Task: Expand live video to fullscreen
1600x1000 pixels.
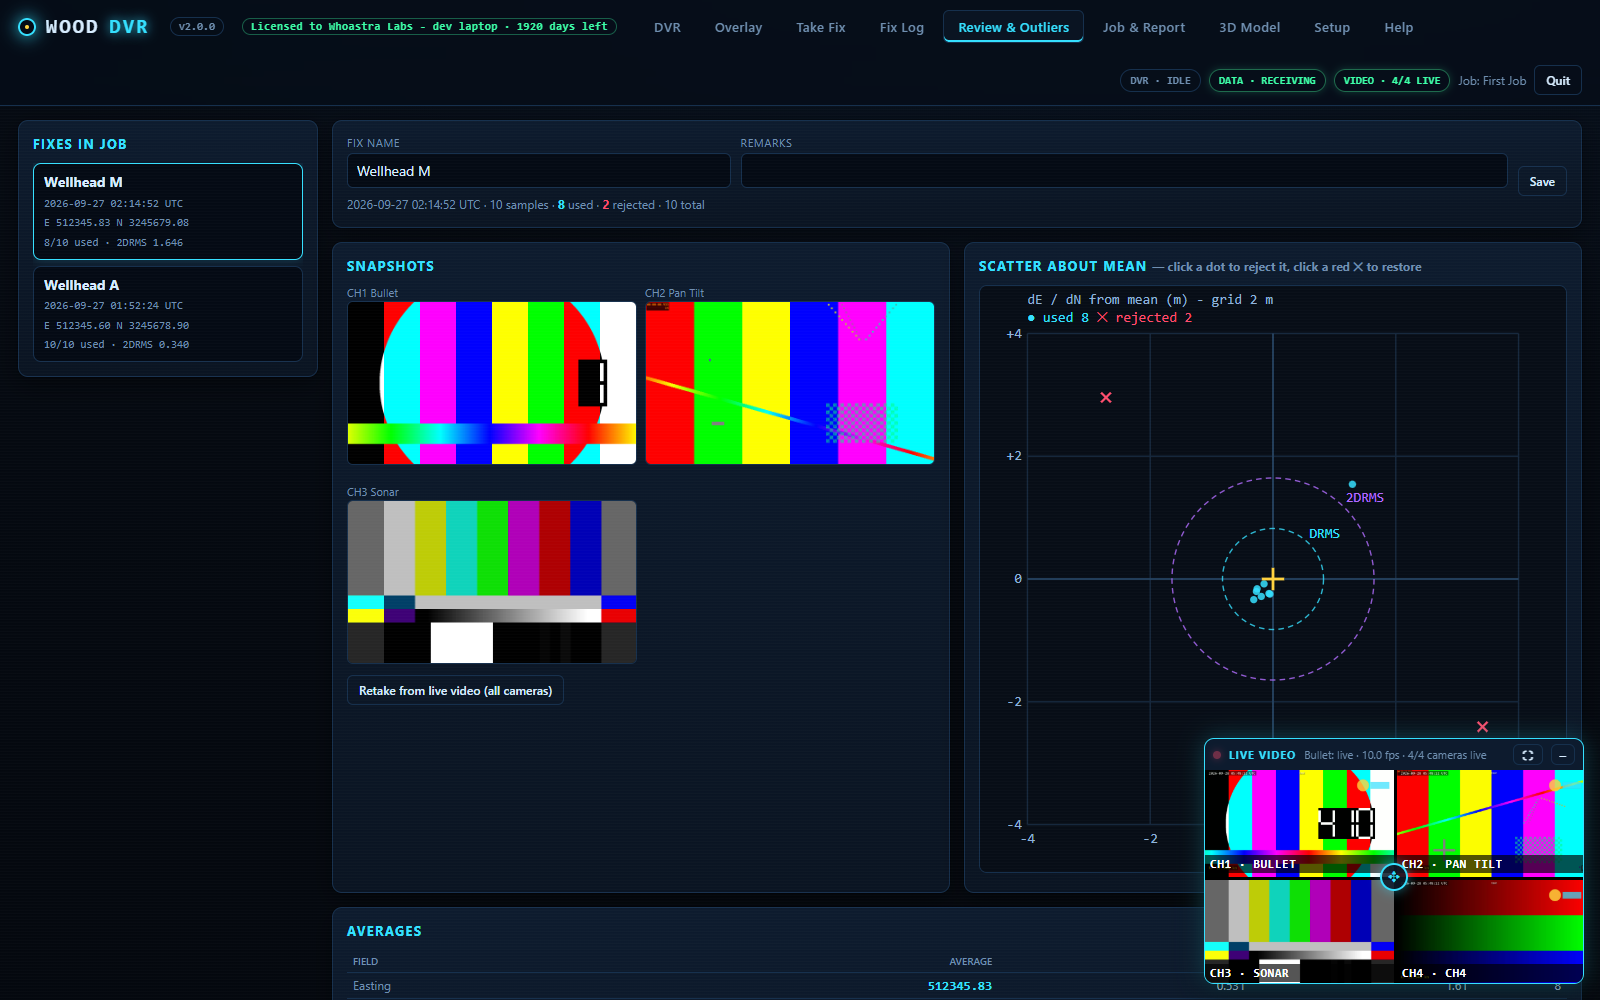Action: [x=1528, y=755]
